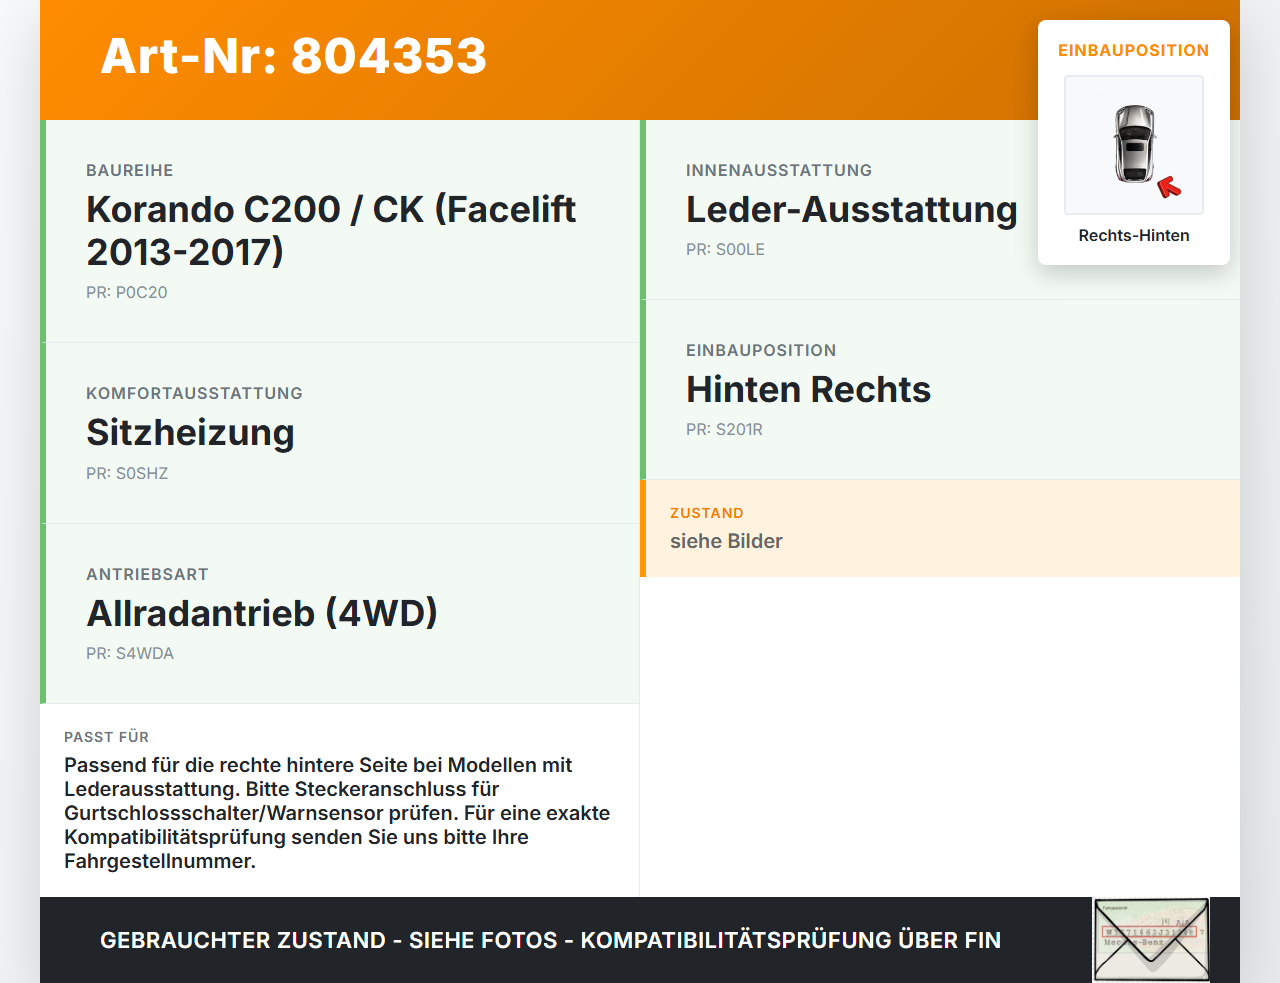Click the PR: S201R code
This screenshot has height=983, width=1280.
724,429
